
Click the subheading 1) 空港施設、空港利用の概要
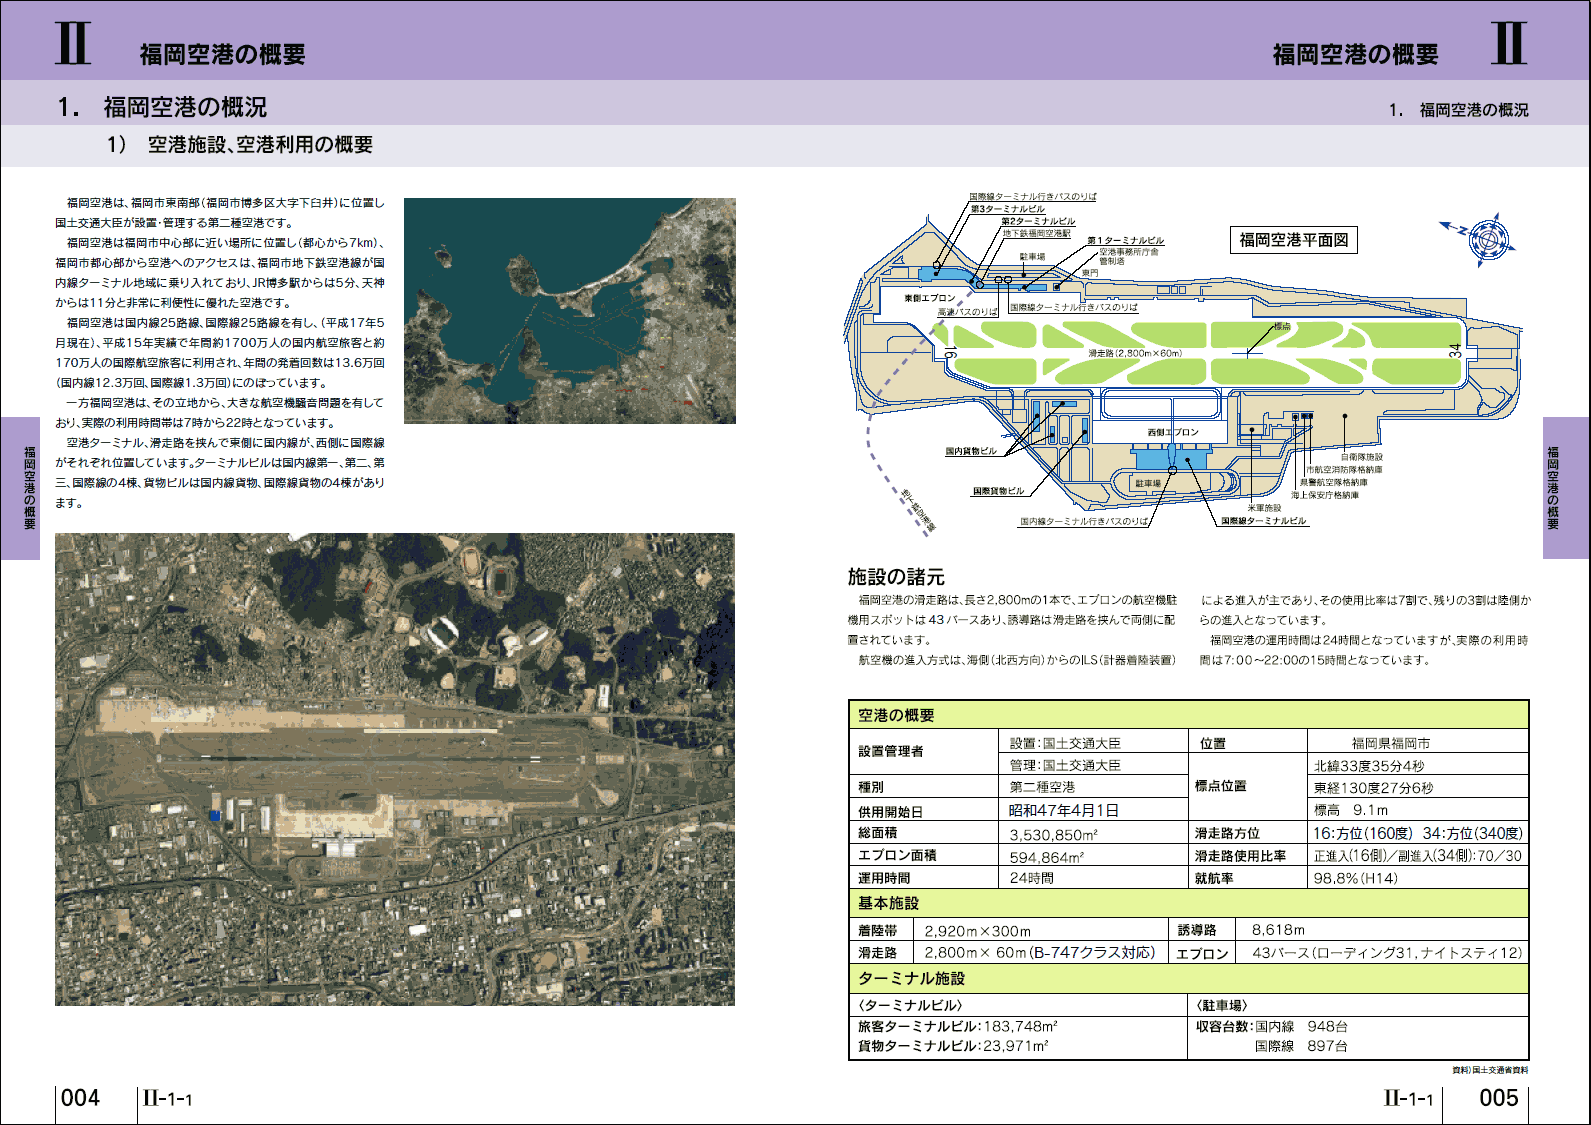tap(240, 145)
